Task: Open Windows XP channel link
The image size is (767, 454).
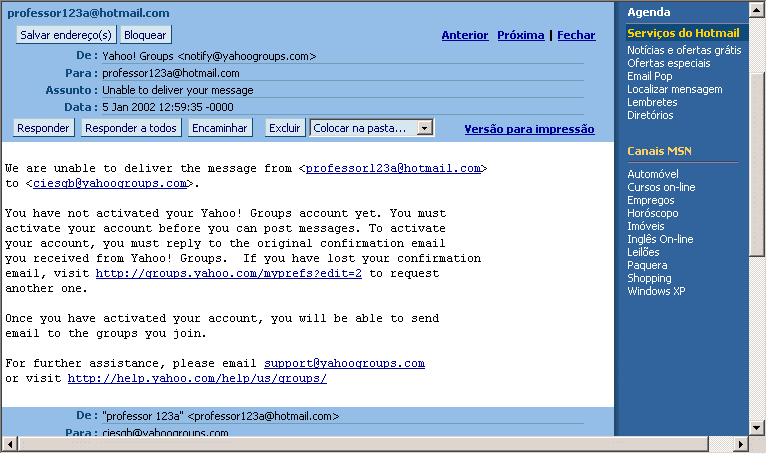Action: click(656, 291)
